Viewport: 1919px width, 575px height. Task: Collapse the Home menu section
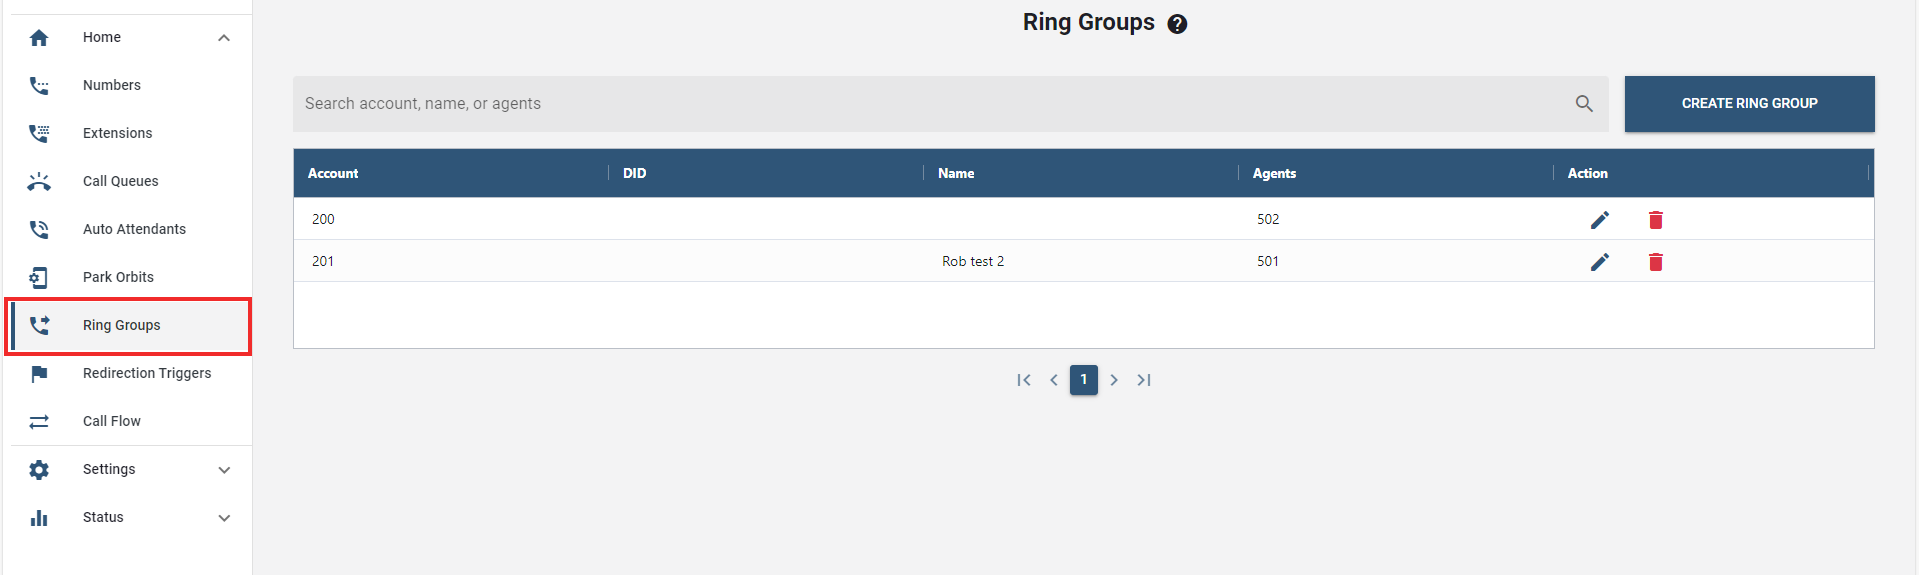[224, 38]
